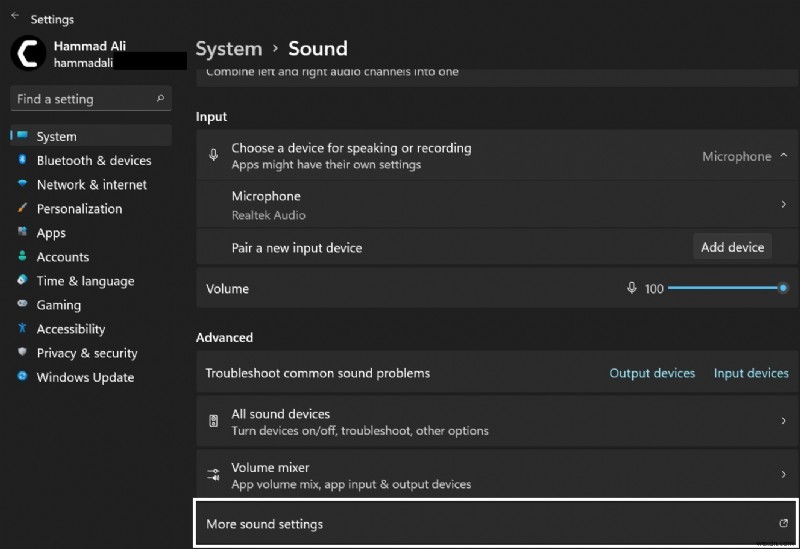Click the Hammad Ali account name
Image resolution: width=800 pixels, height=549 pixels.
point(90,46)
